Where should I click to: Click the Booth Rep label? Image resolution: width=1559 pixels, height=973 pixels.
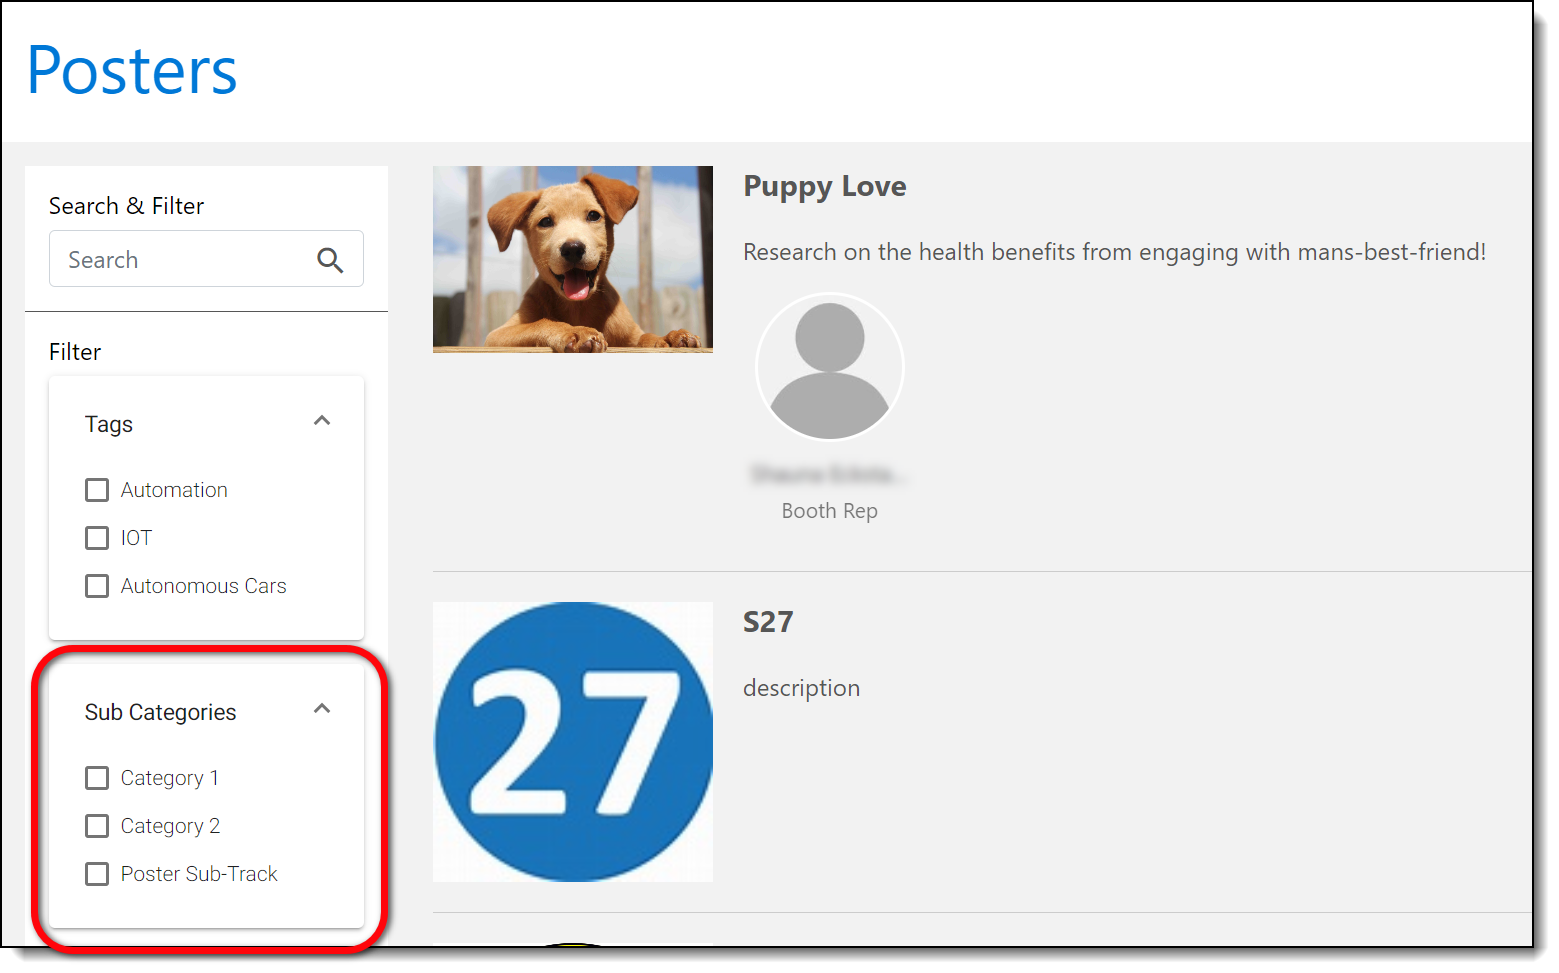coord(829,511)
